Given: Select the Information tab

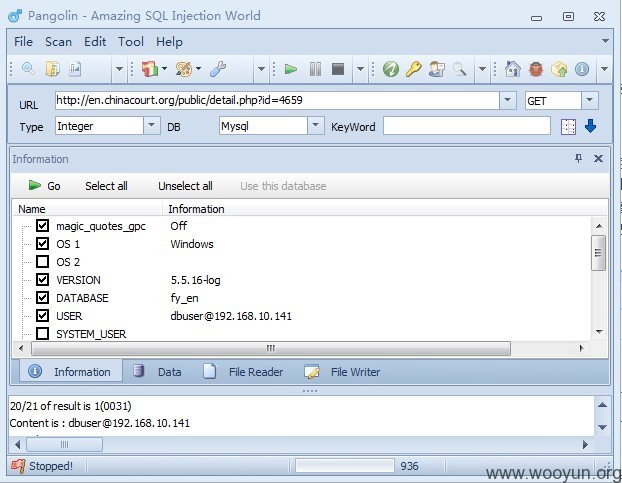Looking at the screenshot, I should click(x=71, y=372).
